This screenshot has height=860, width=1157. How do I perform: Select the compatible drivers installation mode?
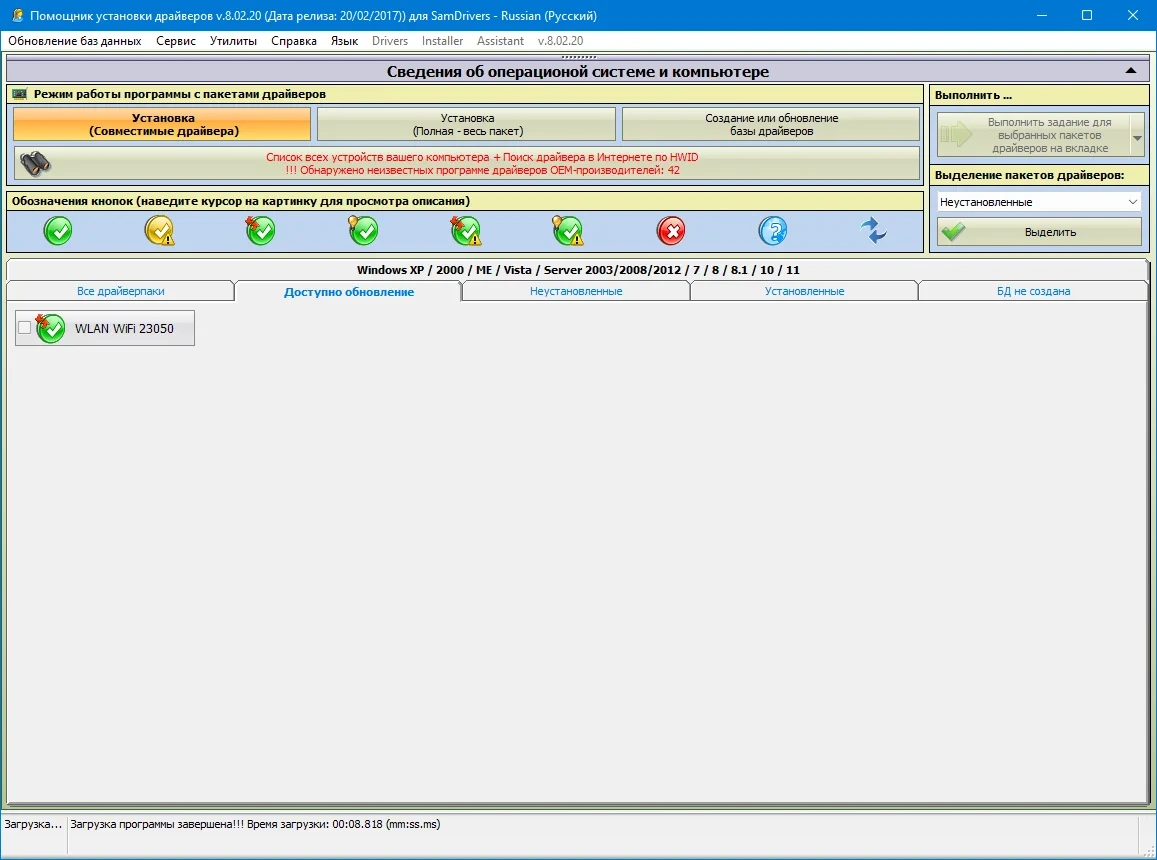[x=162, y=124]
